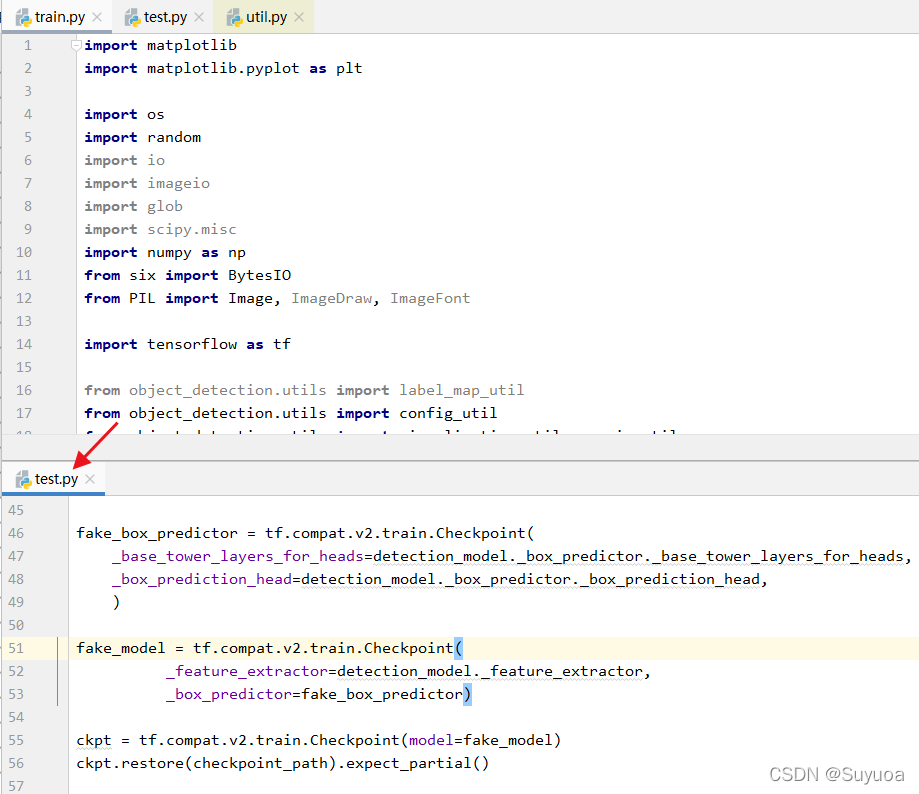Place cursor on 'import tensorflow as tf'
This screenshot has height=794, width=919.
[188, 344]
